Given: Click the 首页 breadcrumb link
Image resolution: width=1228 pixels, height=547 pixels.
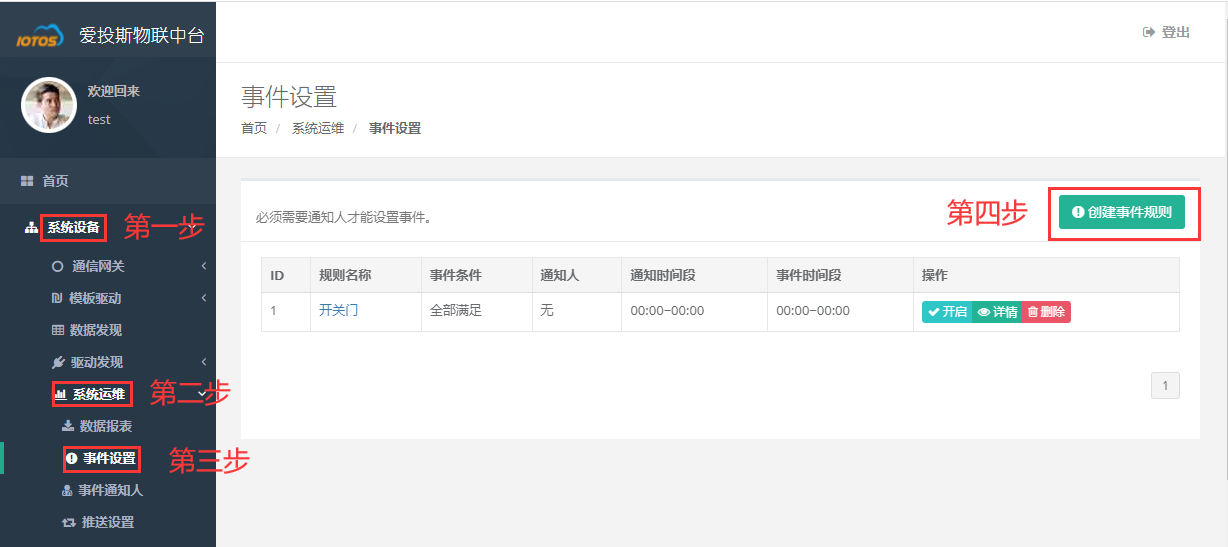Looking at the screenshot, I should point(254,128).
